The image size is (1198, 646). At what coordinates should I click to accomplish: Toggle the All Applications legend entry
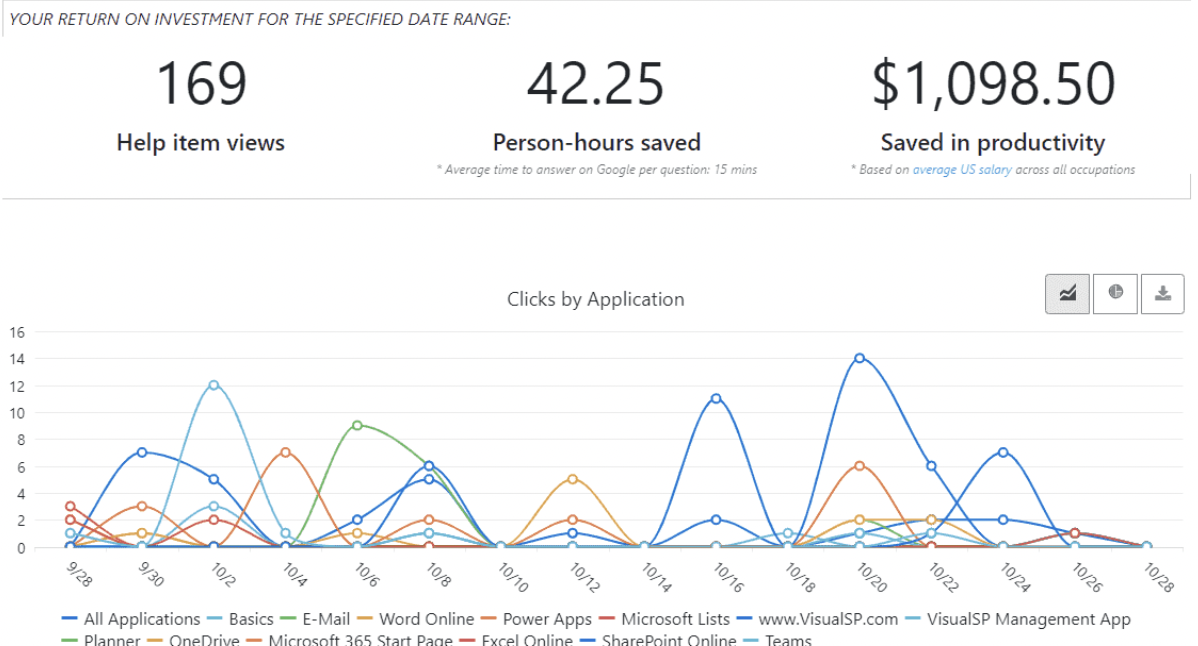coord(142,619)
